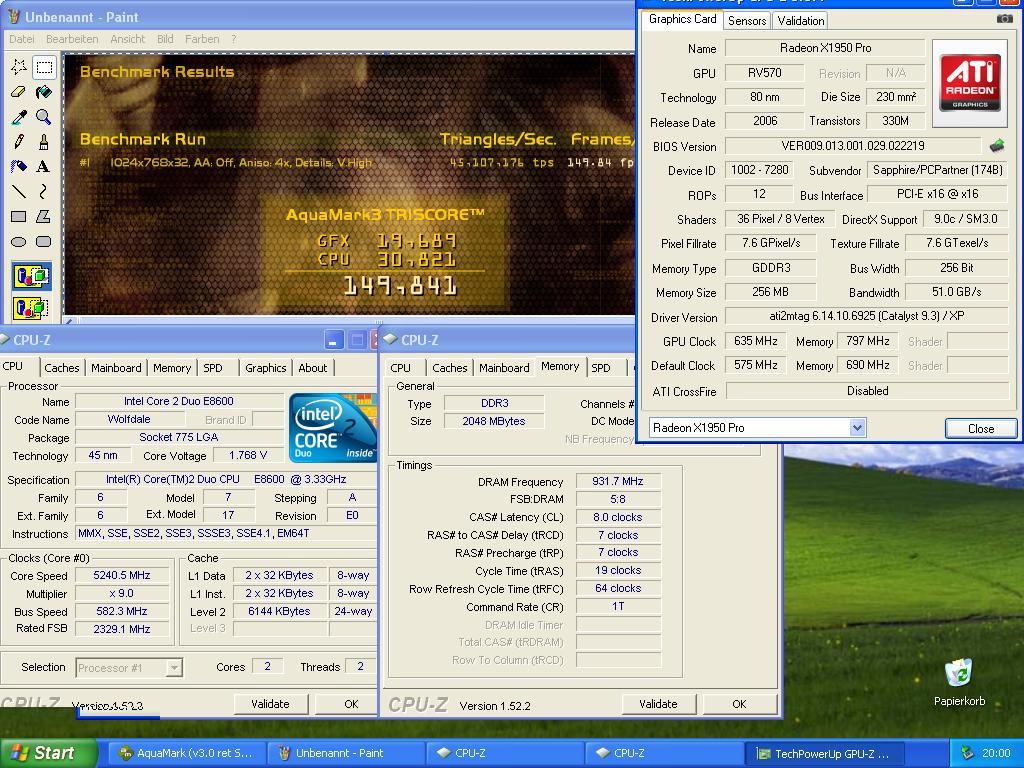Click the Driver Version field in GPU-Z
This screenshot has height=768, width=1024.
coord(867,316)
